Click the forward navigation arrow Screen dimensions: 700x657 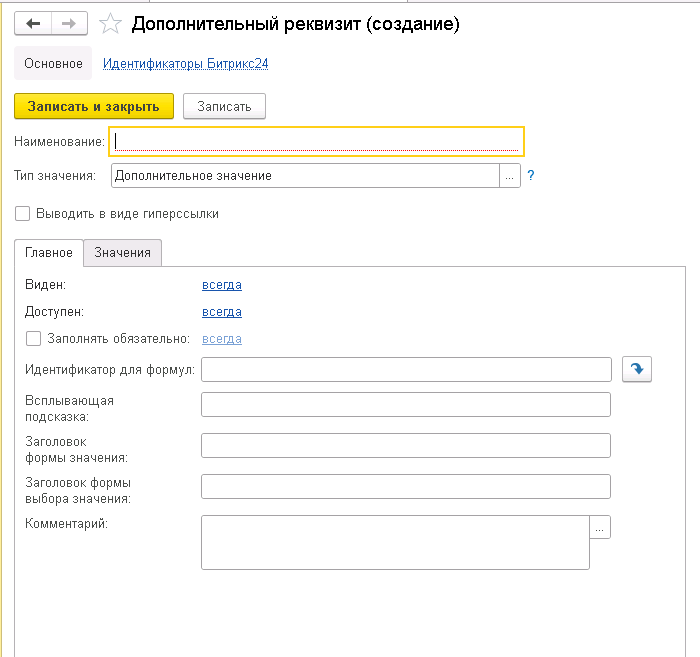pos(68,23)
